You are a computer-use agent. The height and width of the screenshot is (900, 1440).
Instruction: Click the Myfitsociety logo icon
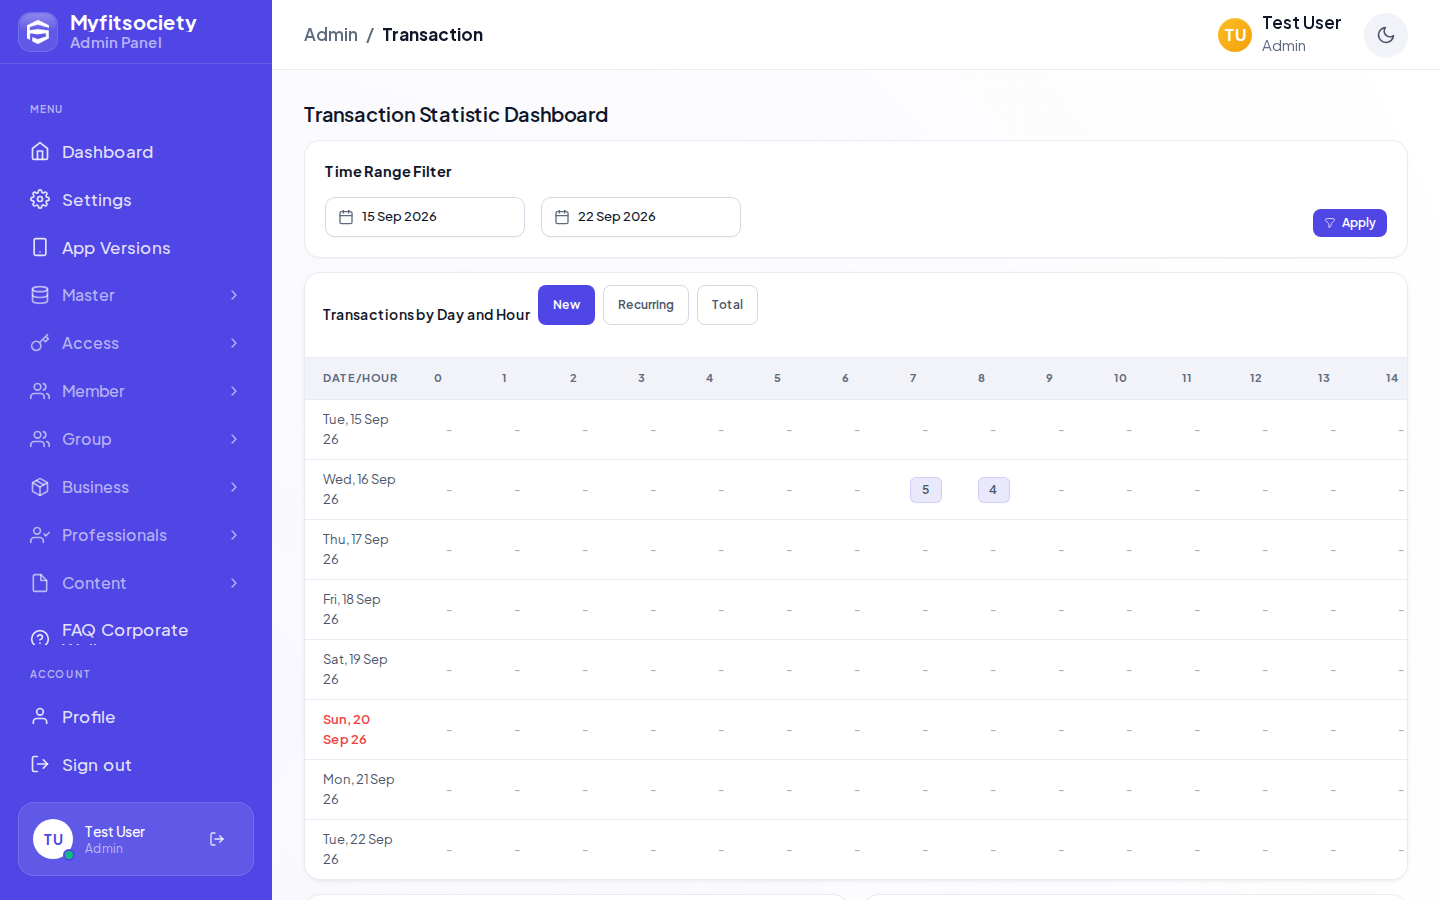click(38, 32)
